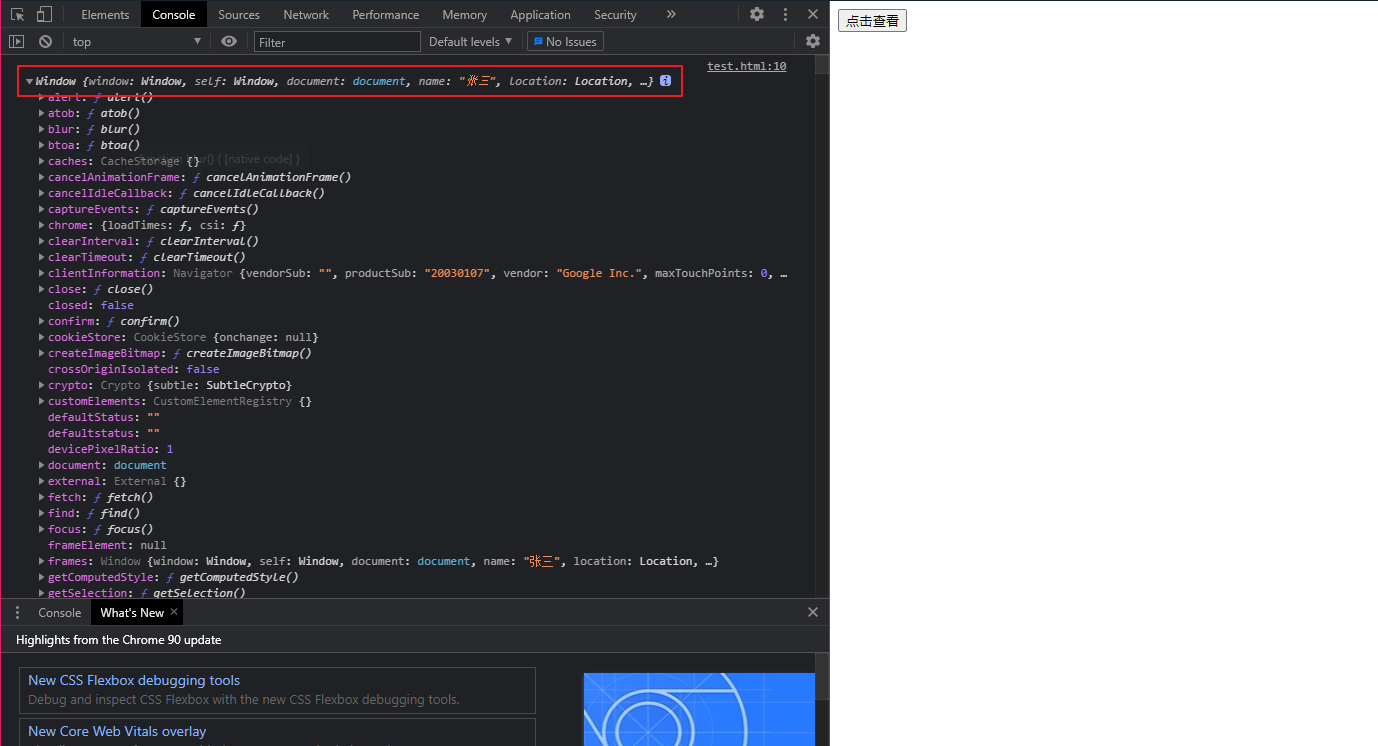Open the Application tab
Image resolution: width=1378 pixels, height=746 pixels.
(x=540, y=14)
